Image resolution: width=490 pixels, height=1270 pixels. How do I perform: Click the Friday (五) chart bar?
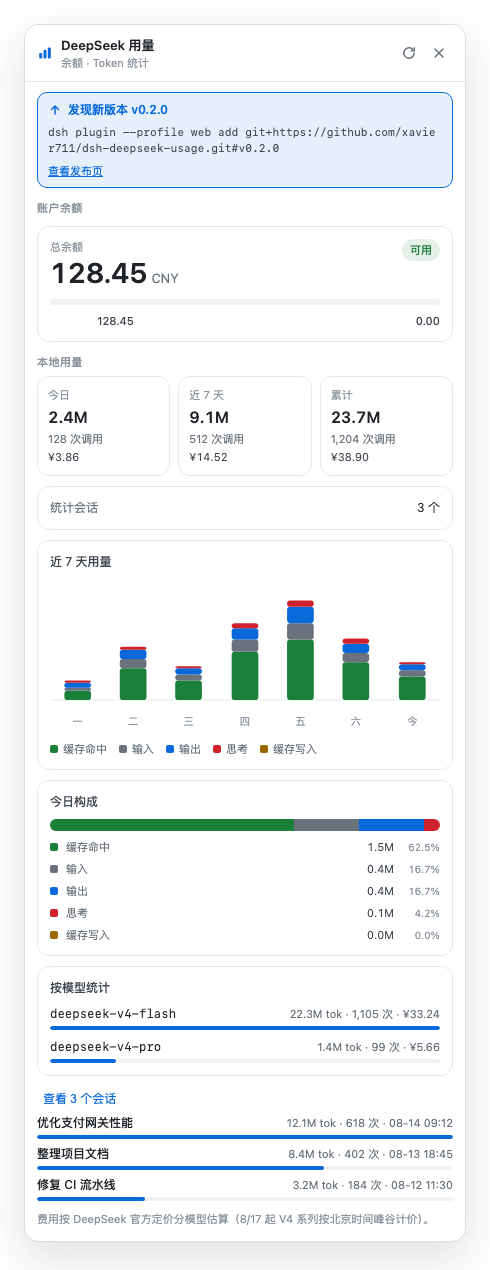click(301, 650)
